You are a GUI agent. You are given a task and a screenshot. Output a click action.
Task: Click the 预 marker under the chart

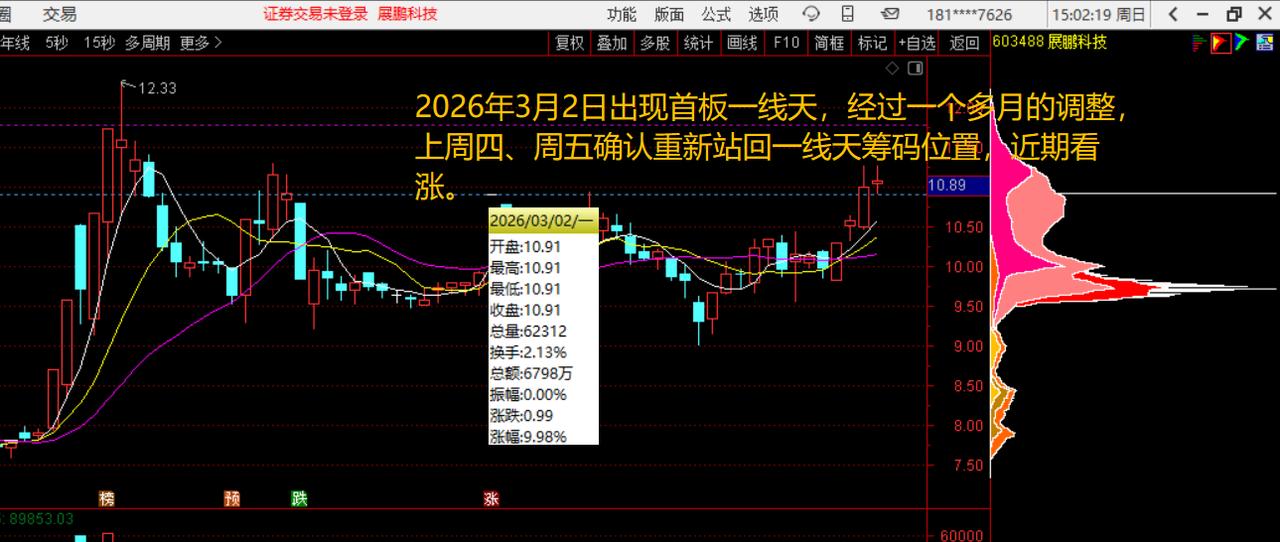click(232, 498)
